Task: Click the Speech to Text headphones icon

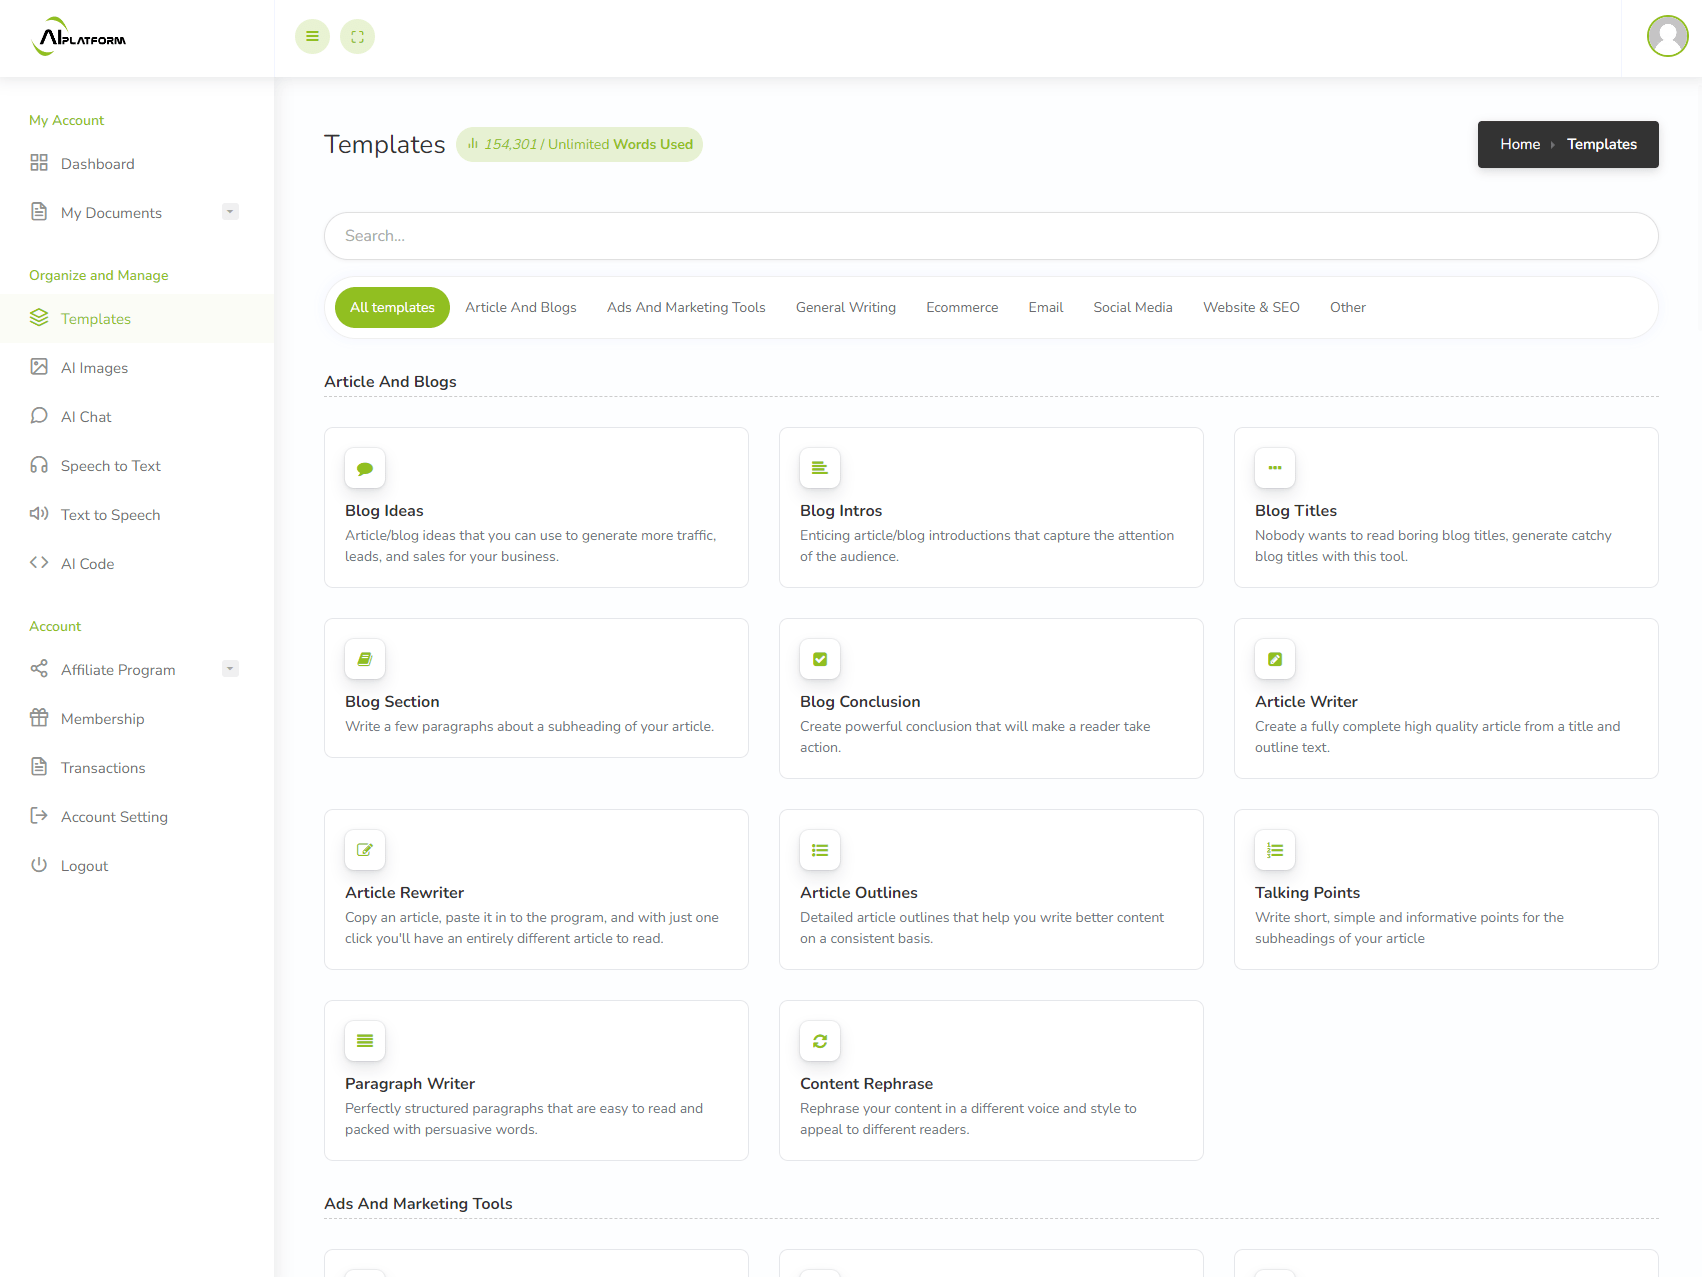Action: tap(39, 465)
